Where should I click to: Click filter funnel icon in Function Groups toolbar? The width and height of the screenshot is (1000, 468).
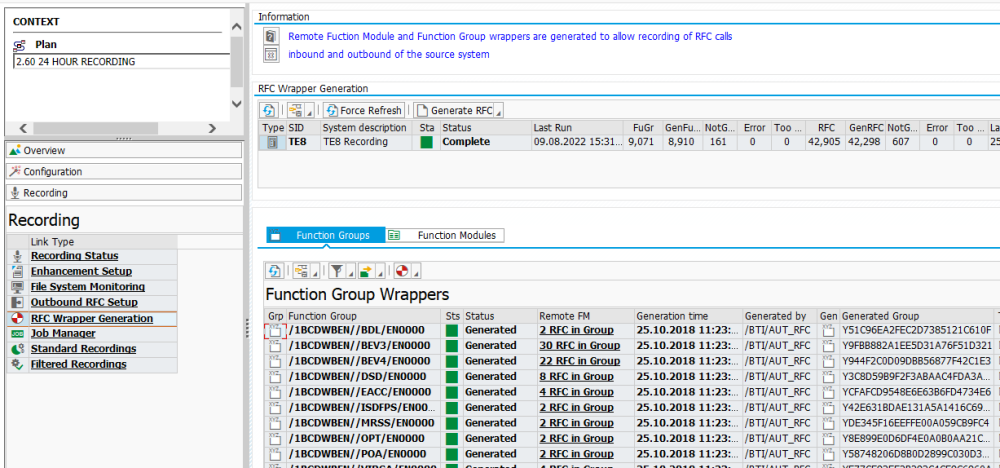click(337, 271)
